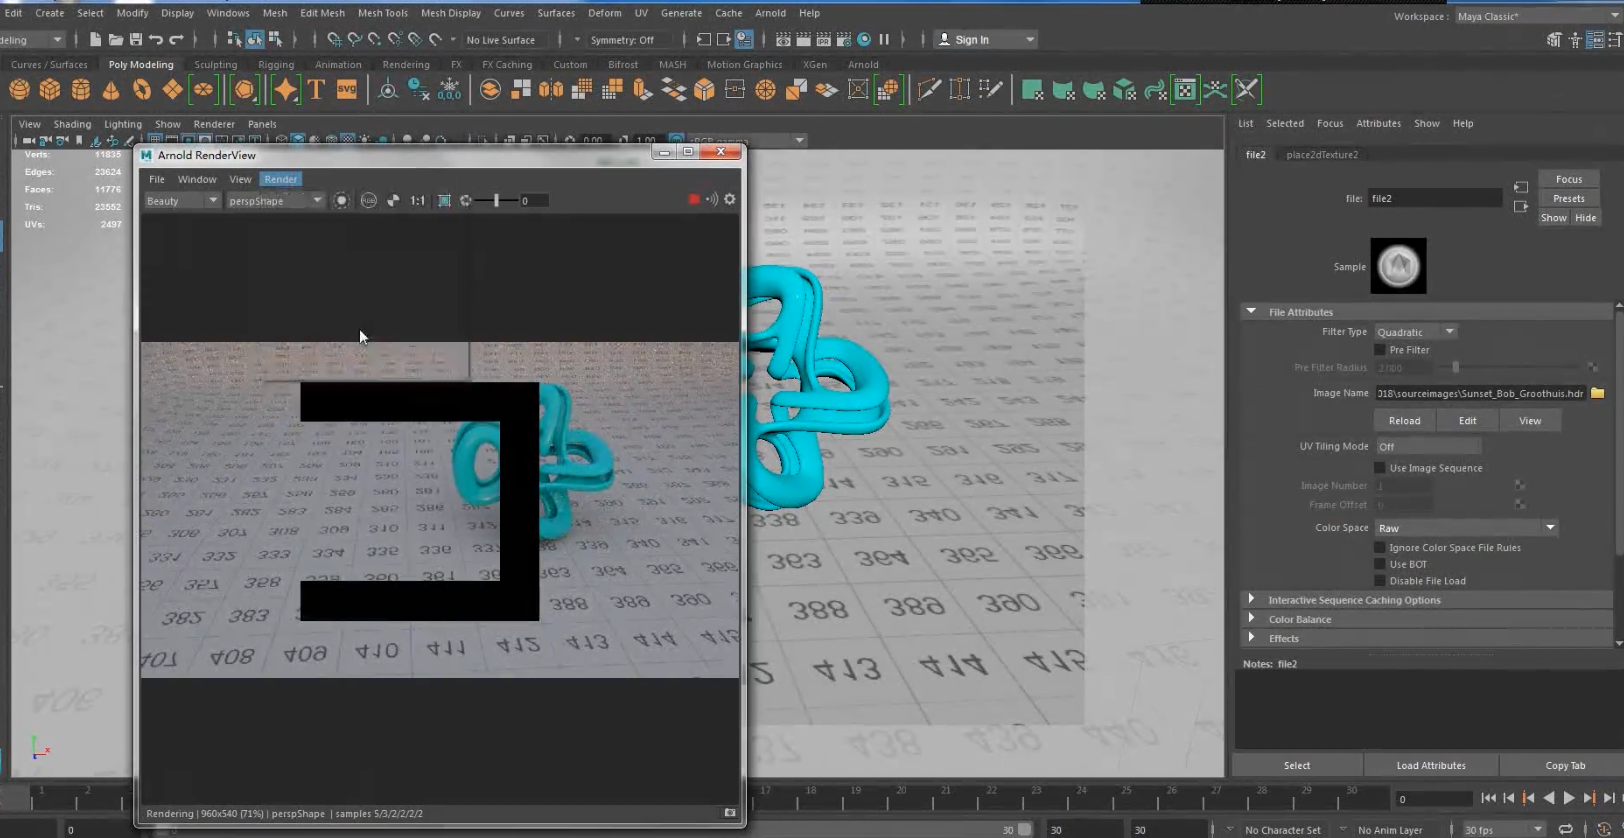This screenshot has height=838, width=1624.
Task: Expand the Color Balance section
Action: tap(1251, 618)
